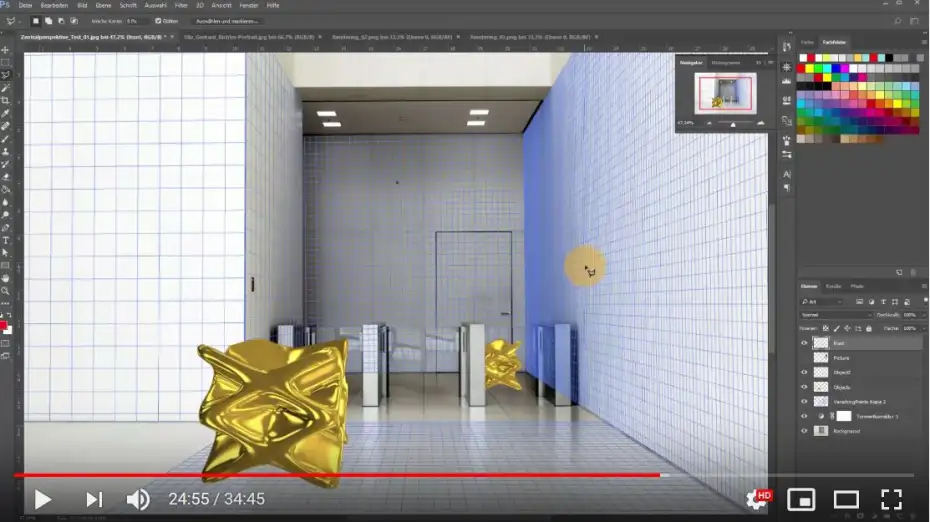Select the Brush tool
The image size is (930, 522).
coord(5,139)
